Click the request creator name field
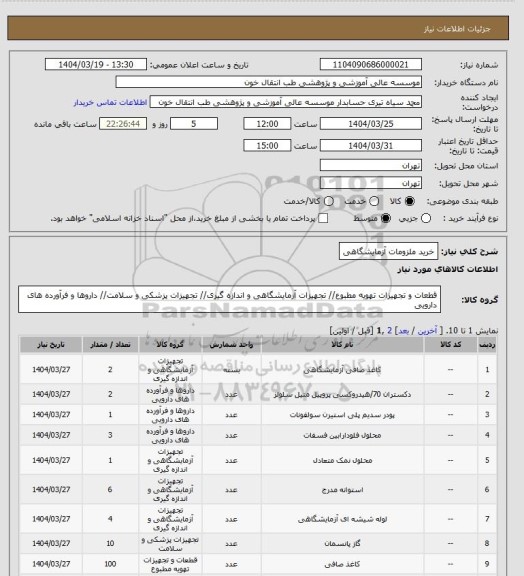Viewport: 524px width, 576px height. pos(286,102)
